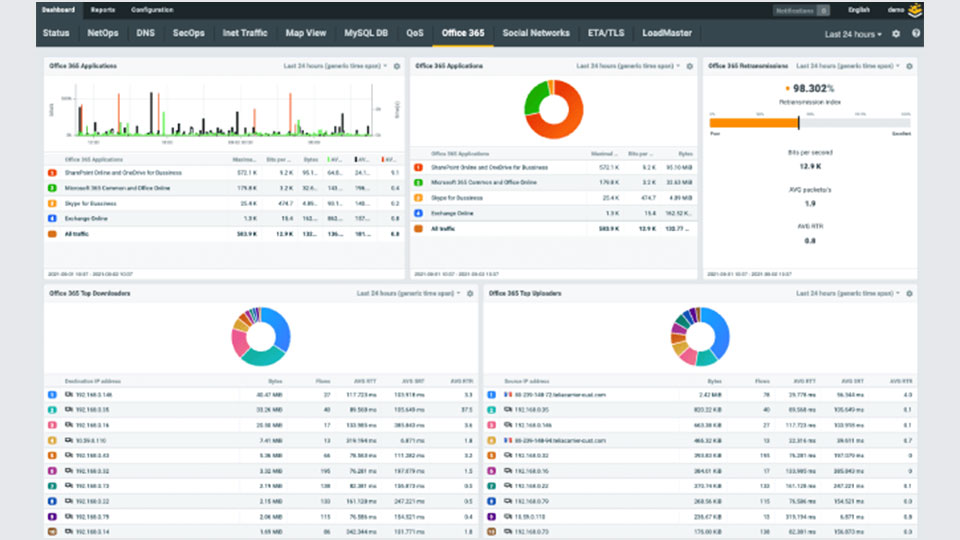Toggle Skype for Business series badge in chart panel
This screenshot has height=540, width=960.
coord(53,203)
